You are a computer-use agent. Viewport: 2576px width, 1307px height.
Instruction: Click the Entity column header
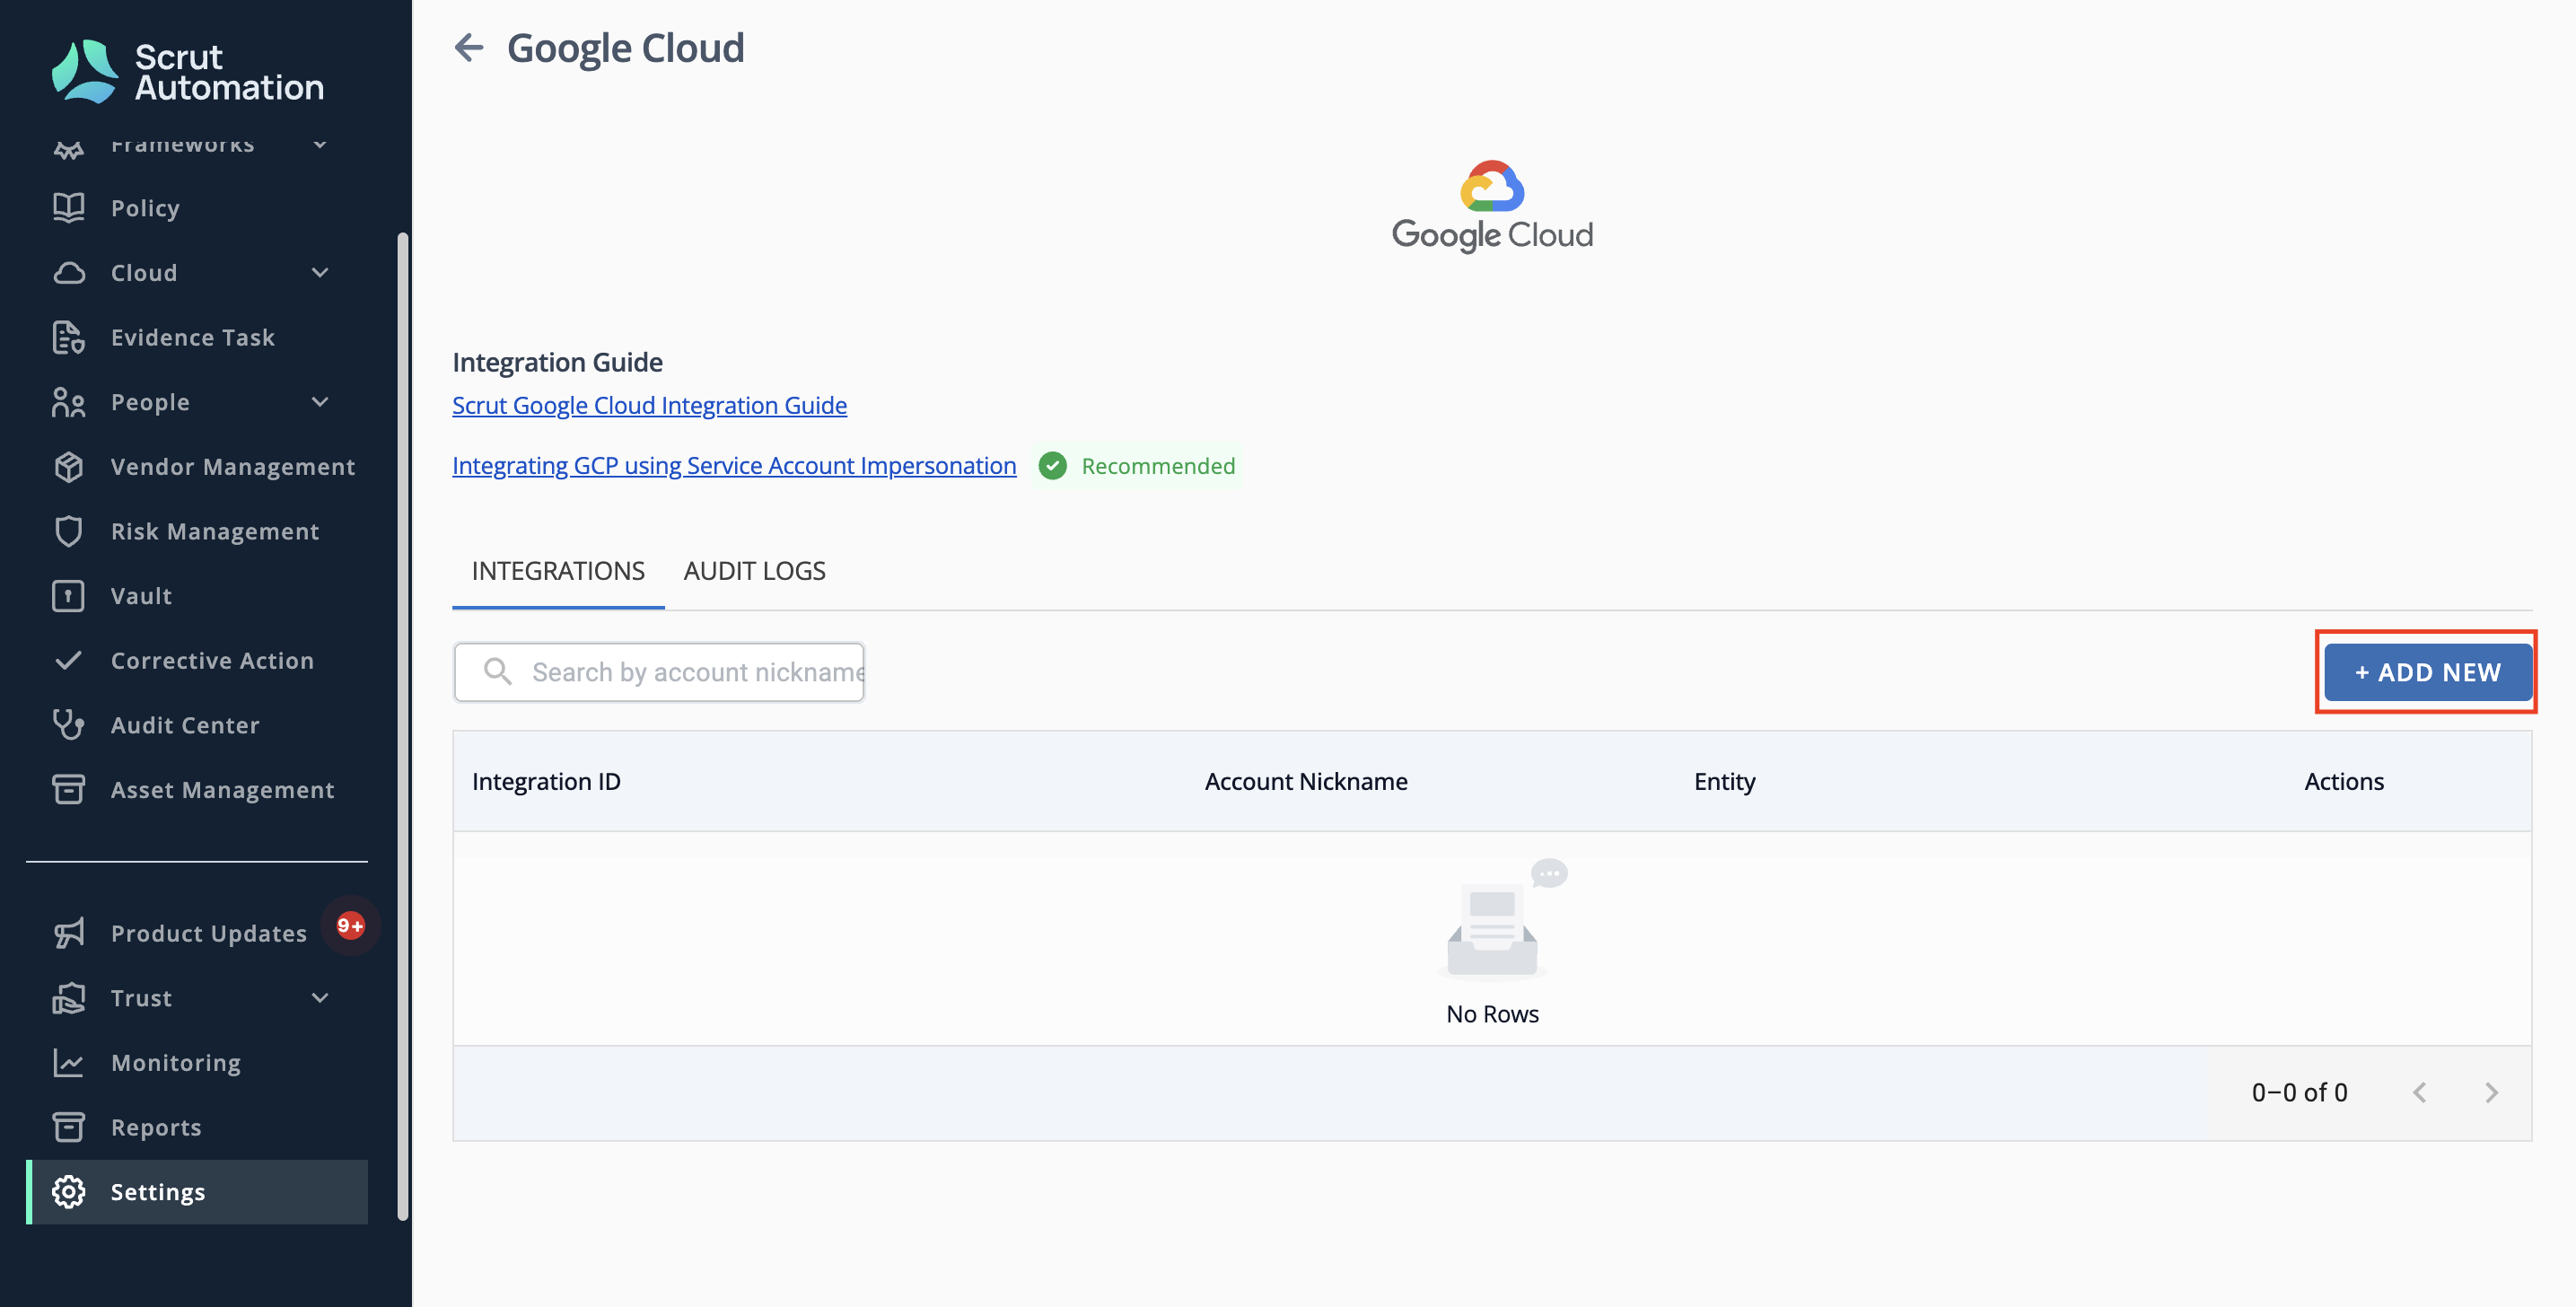coord(1724,781)
